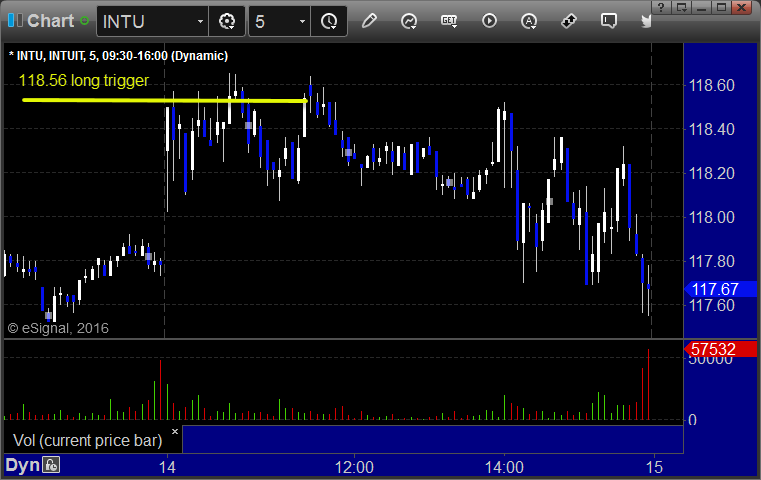This screenshot has width=761, height=480.
Task: Click the 117.67 current price marker
Action: click(720, 289)
